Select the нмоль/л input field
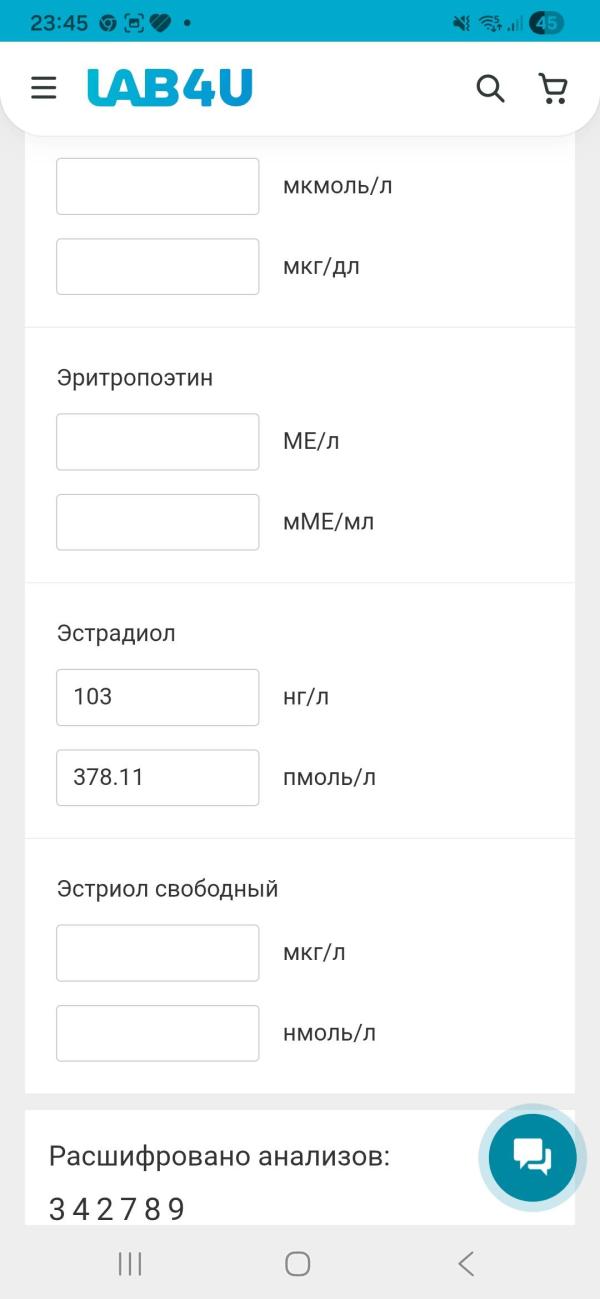 coord(157,1032)
